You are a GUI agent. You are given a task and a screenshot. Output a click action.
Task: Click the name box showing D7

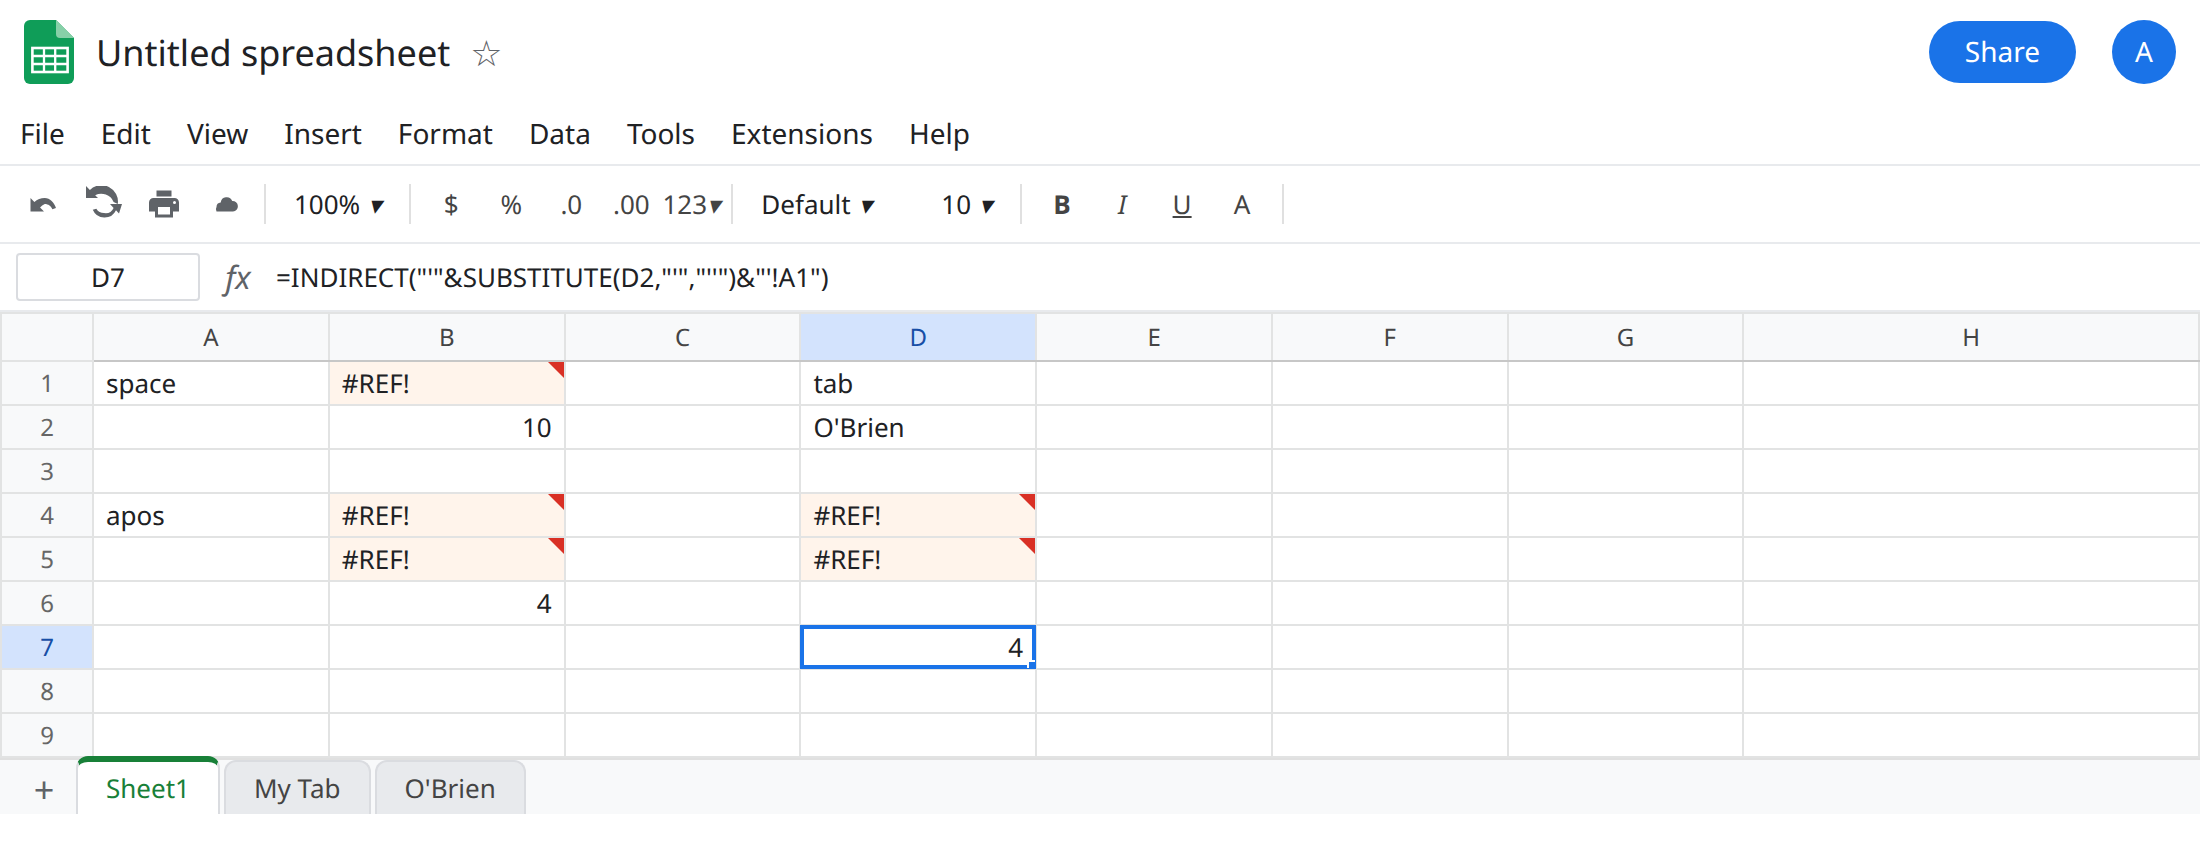point(108,277)
